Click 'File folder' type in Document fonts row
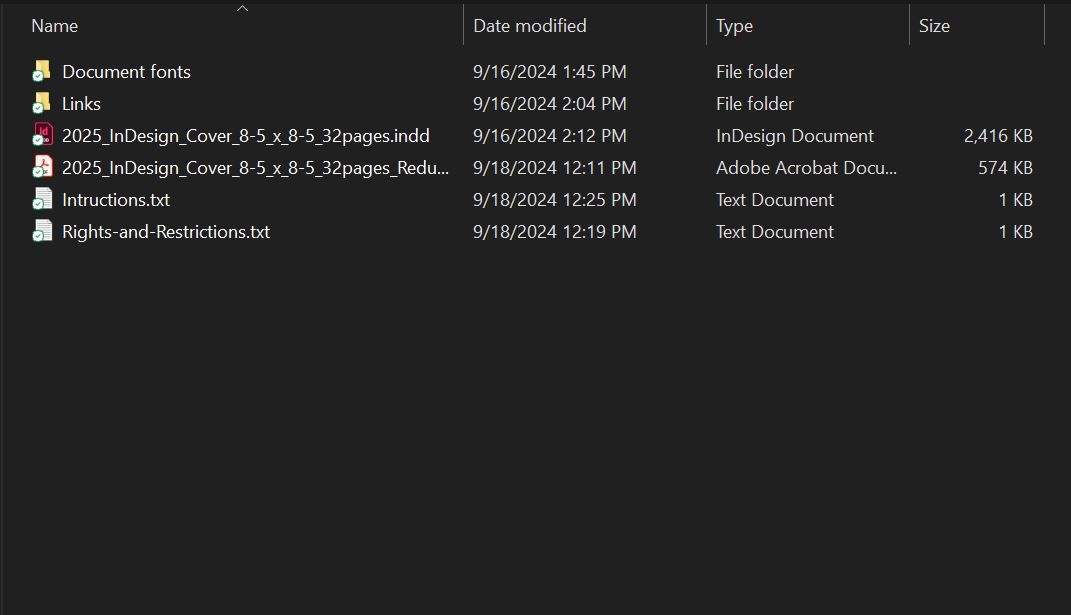The image size is (1071, 615). tap(755, 72)
